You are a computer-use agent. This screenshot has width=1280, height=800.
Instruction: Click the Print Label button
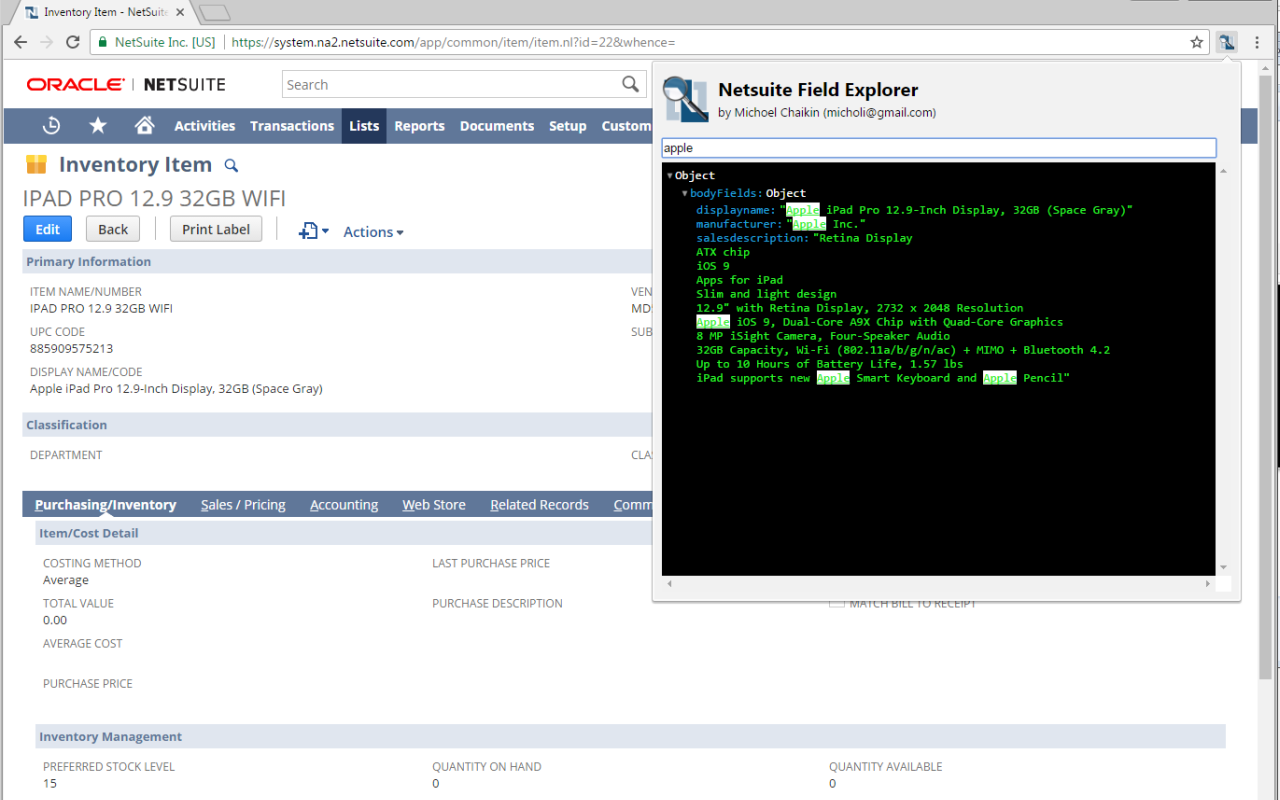tap(215, 228)
